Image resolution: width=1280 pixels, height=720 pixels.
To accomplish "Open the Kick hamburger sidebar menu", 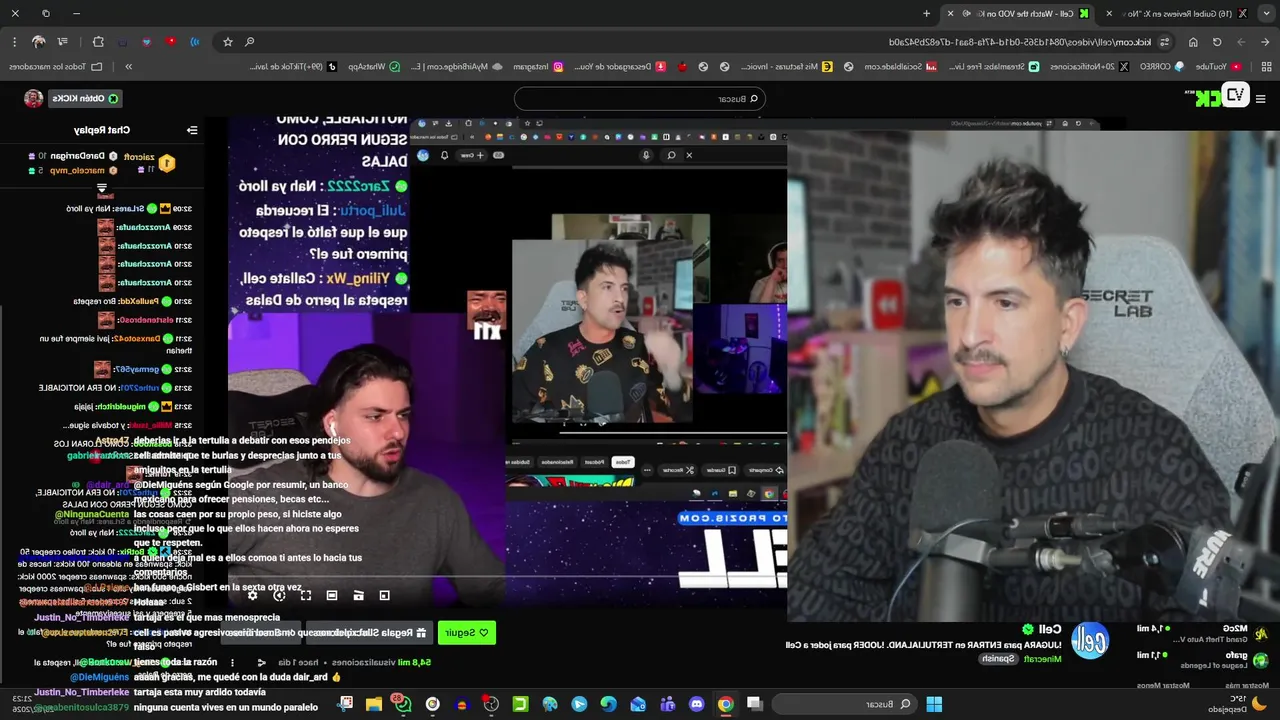I will (x=1261, y=98).
